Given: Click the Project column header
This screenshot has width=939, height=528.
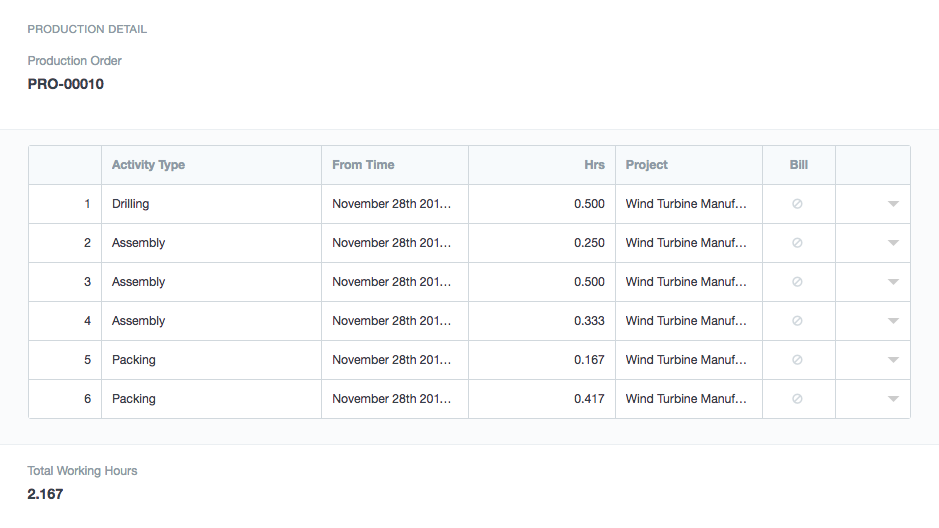Looking at the screenshot, I should pos(647,165).
